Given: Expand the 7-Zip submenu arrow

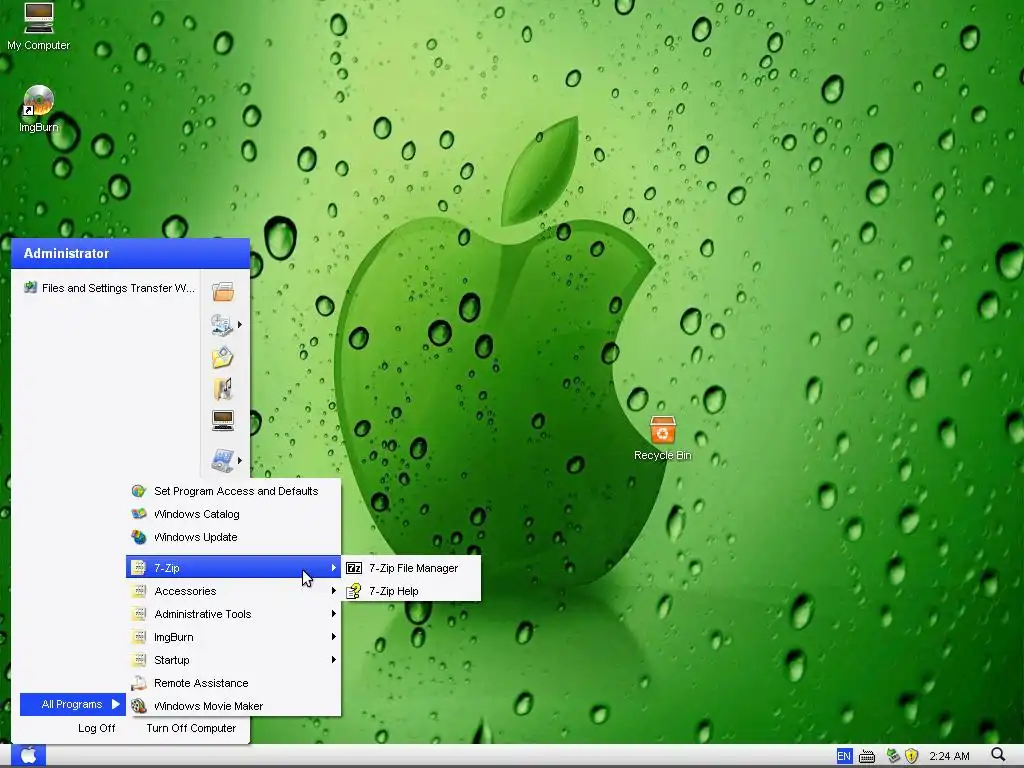Looking at the screenshot, I should click(334, 568).
